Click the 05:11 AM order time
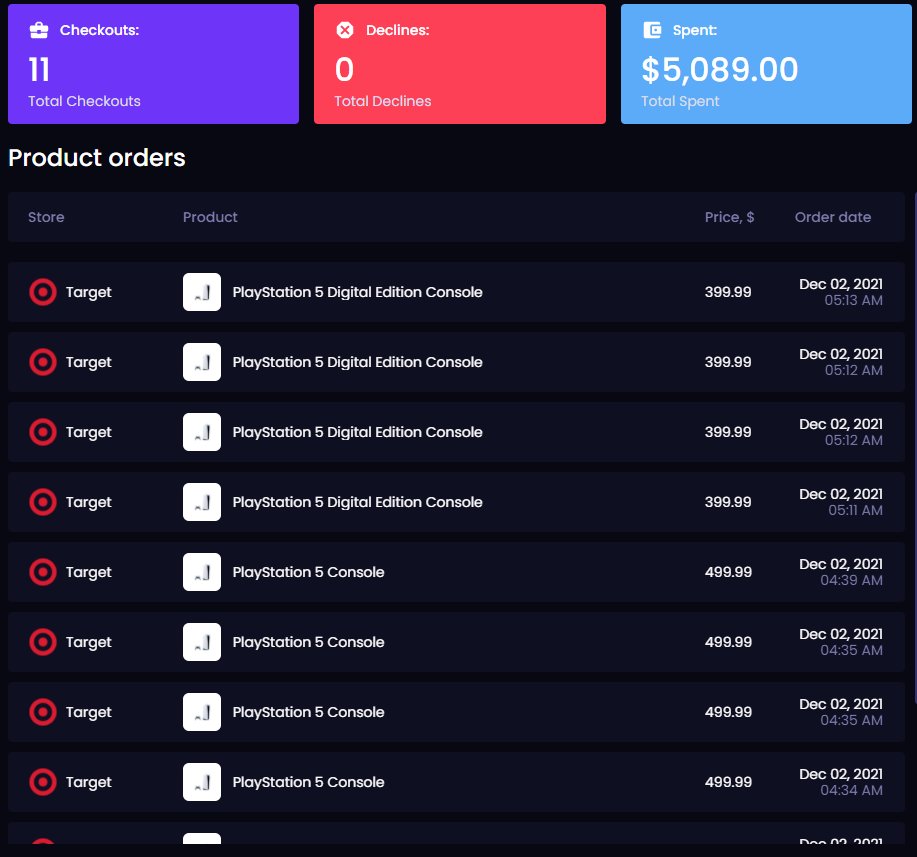 click(x=855, y=511)
